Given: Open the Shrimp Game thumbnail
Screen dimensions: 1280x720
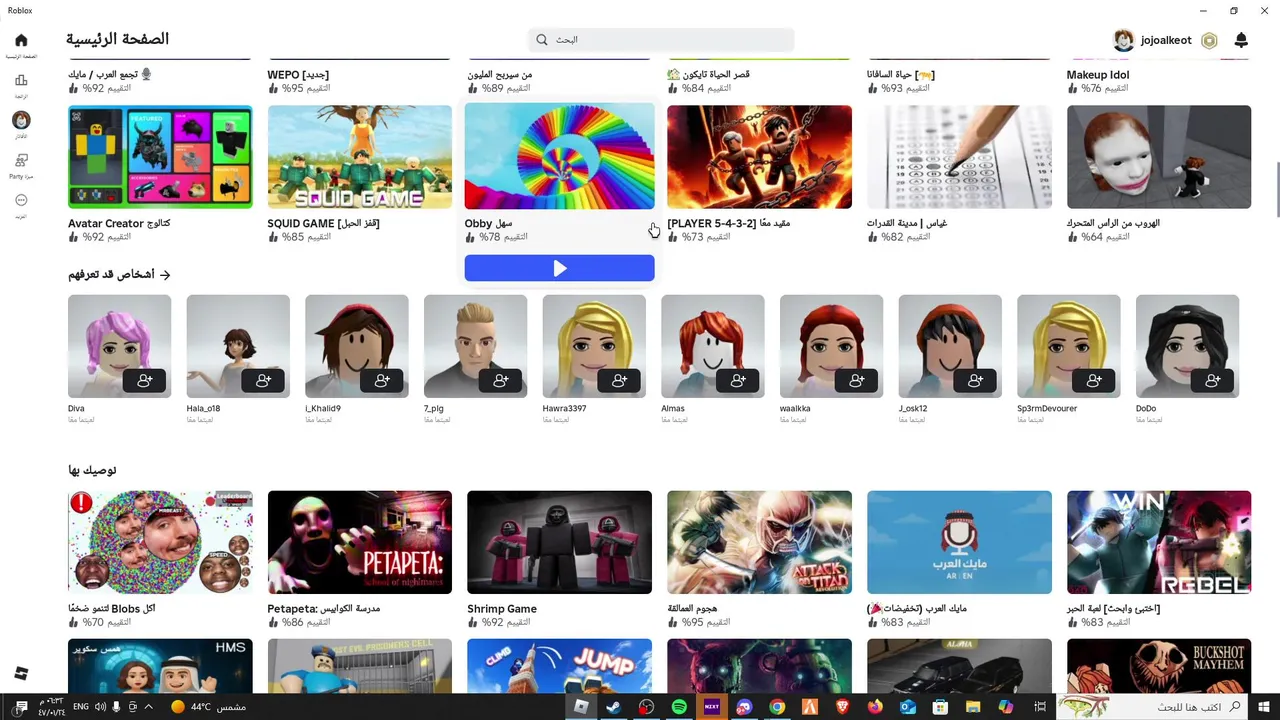Looking at the screenshot, I should click(x=559, y=542).
